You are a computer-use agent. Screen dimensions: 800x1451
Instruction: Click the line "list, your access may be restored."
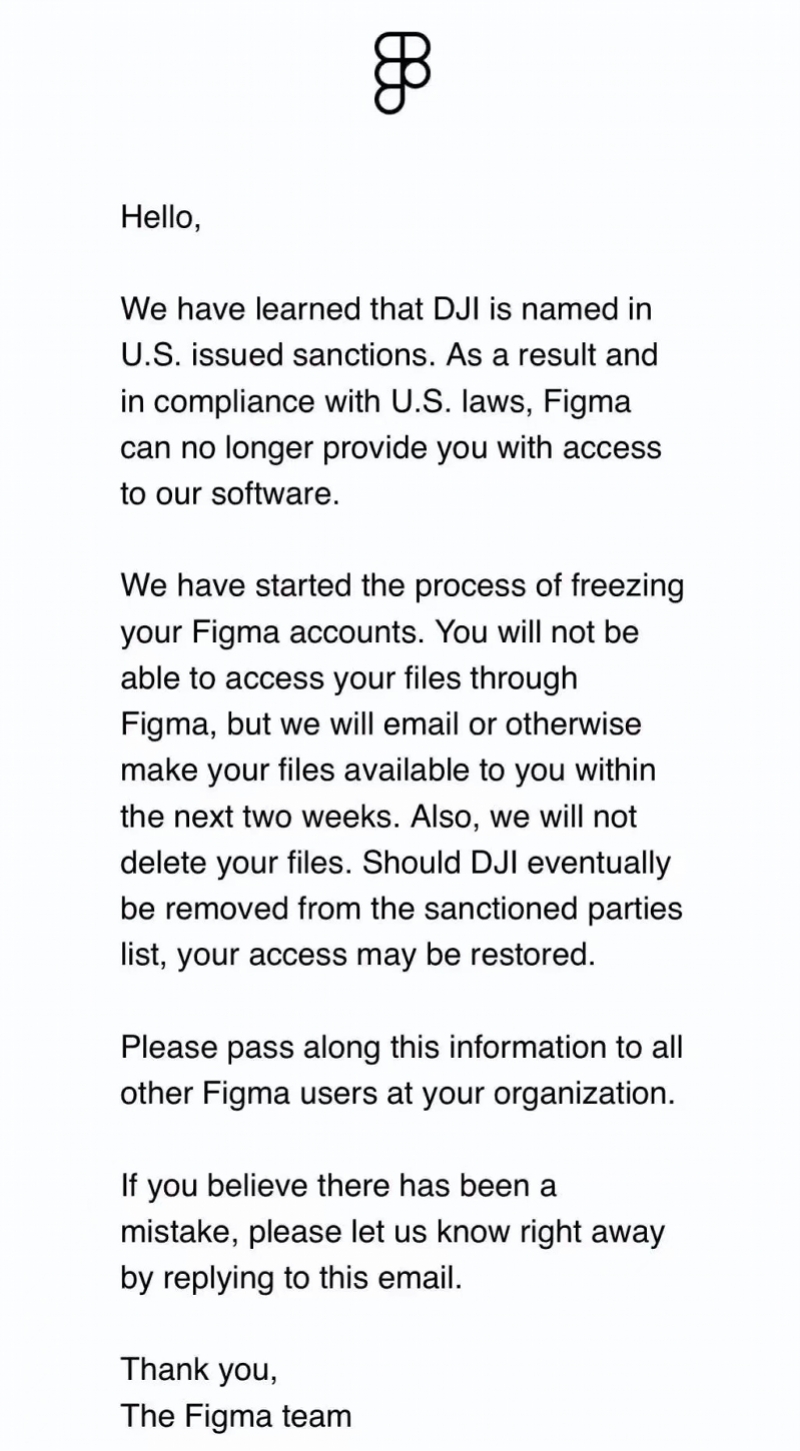(x=358, y=955)
